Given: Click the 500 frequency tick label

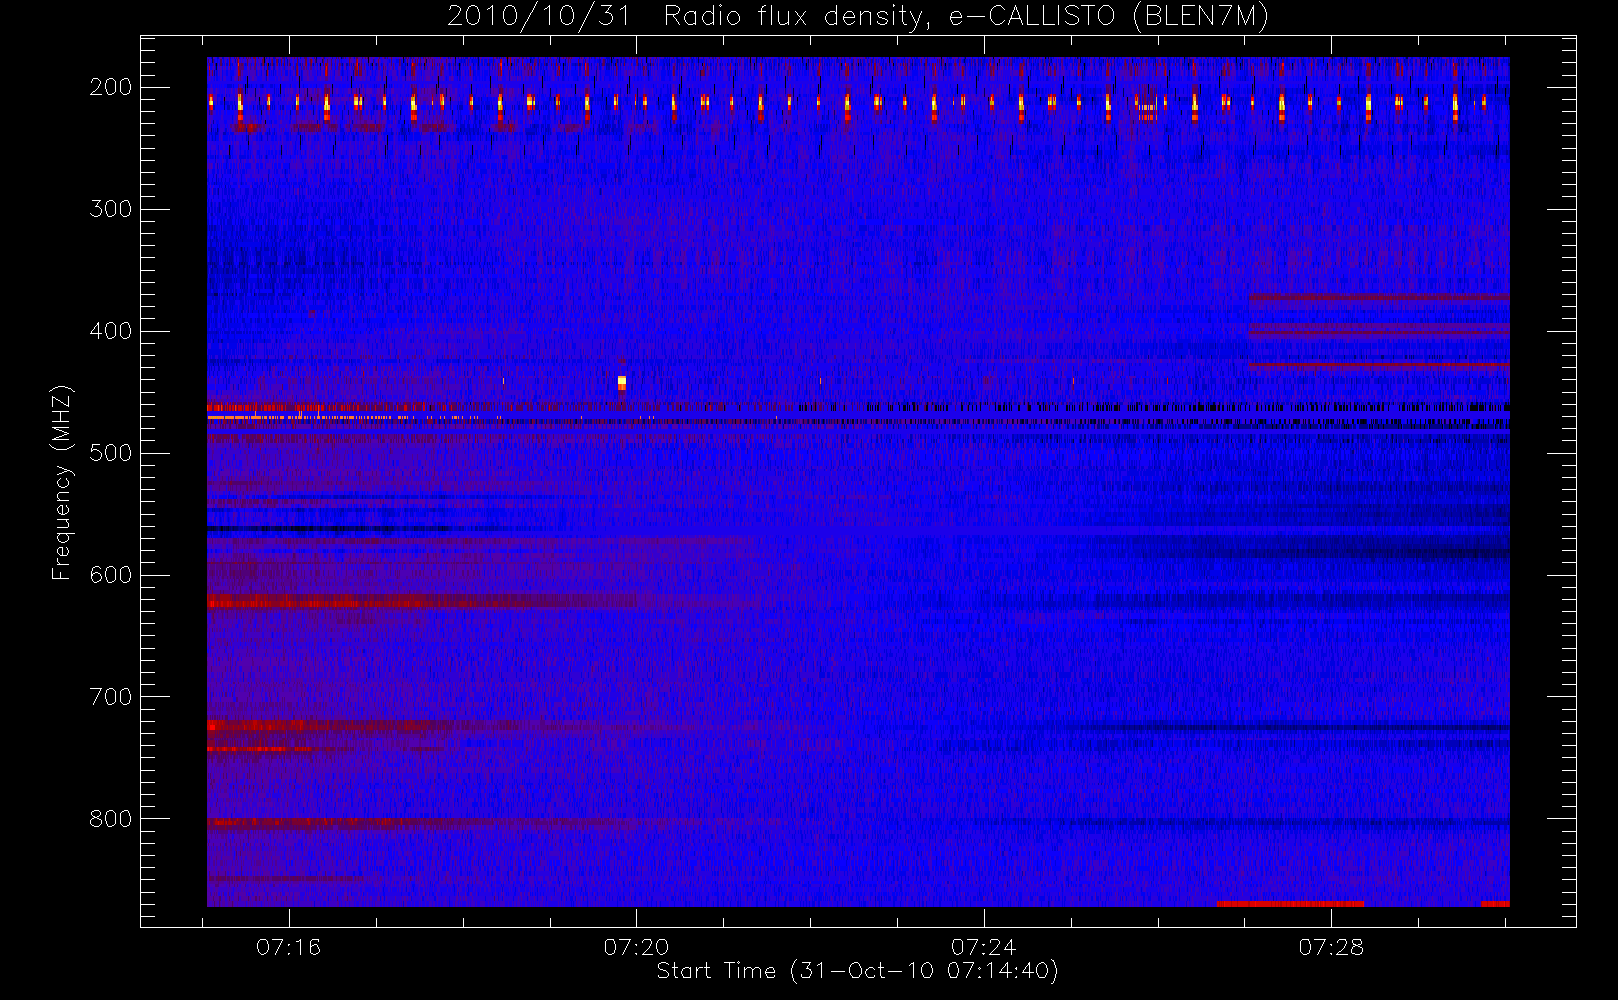Looking at the screenshot, I should (x=111, y=453).
